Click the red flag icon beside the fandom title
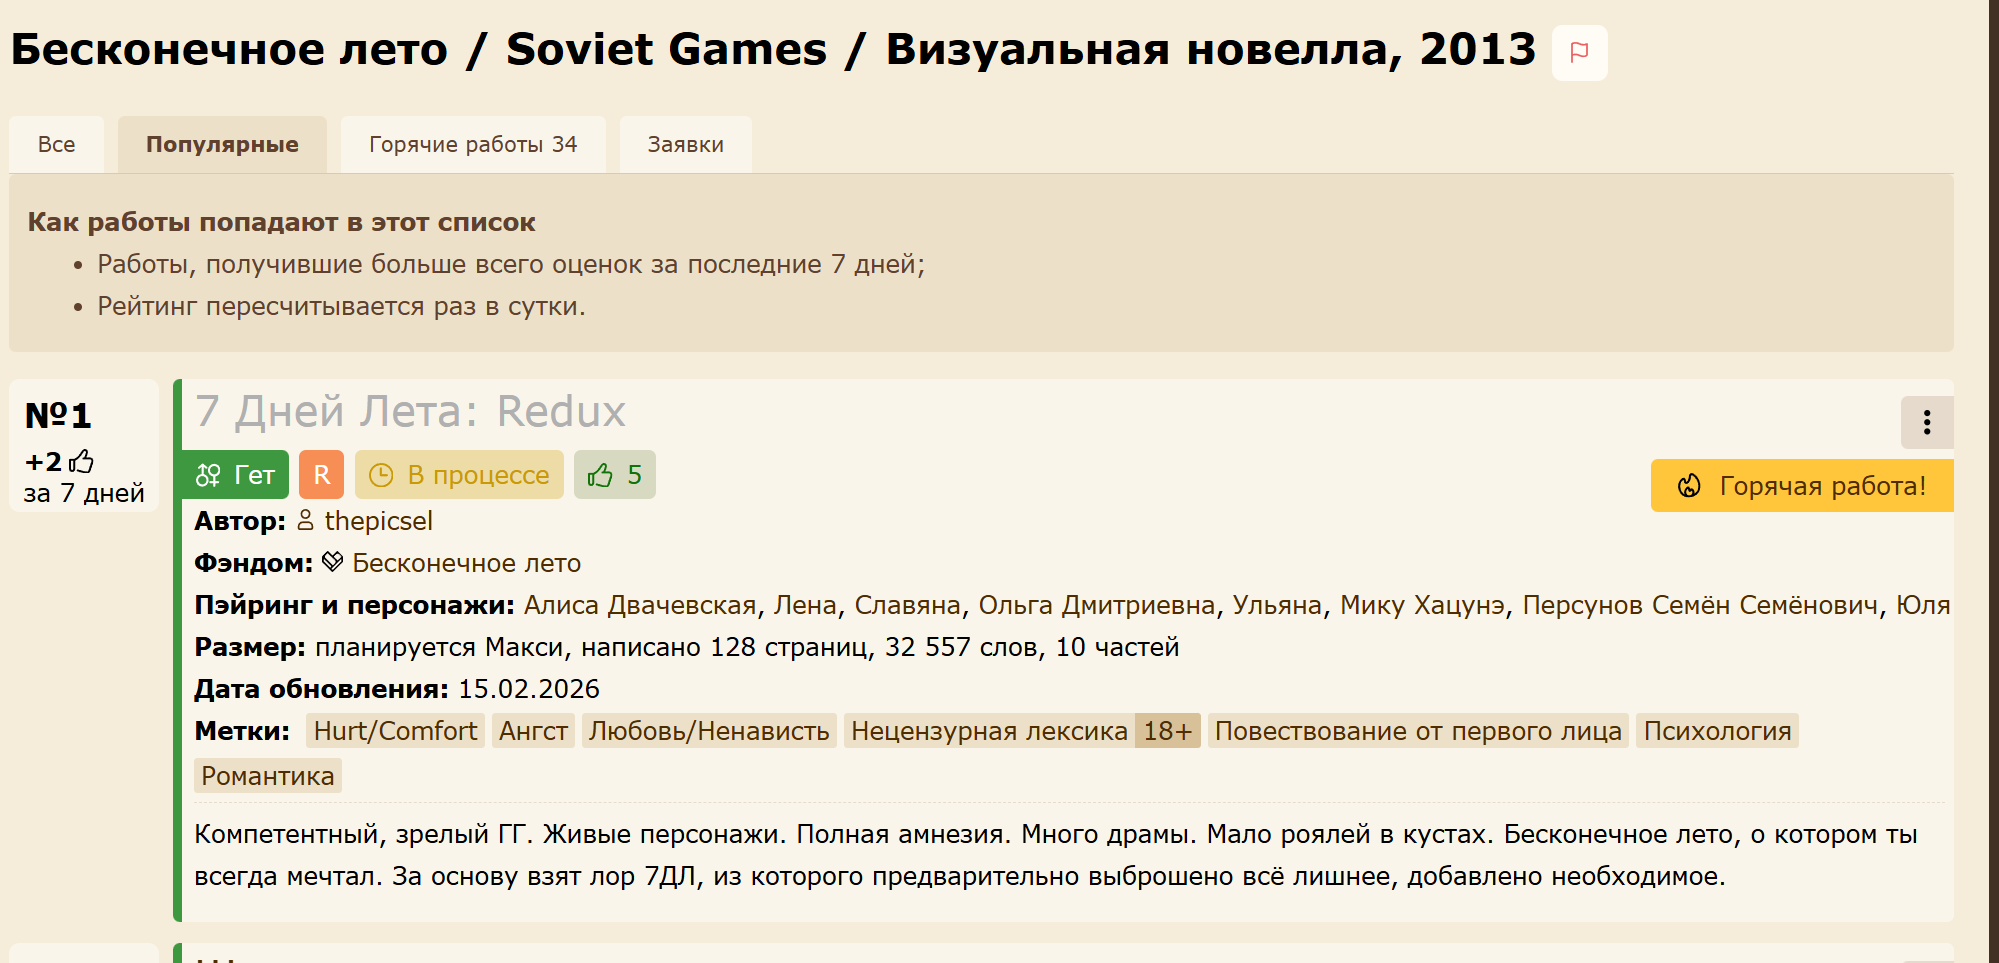This screenshot has width=1999, height=963. click(x=1579, y=52)
